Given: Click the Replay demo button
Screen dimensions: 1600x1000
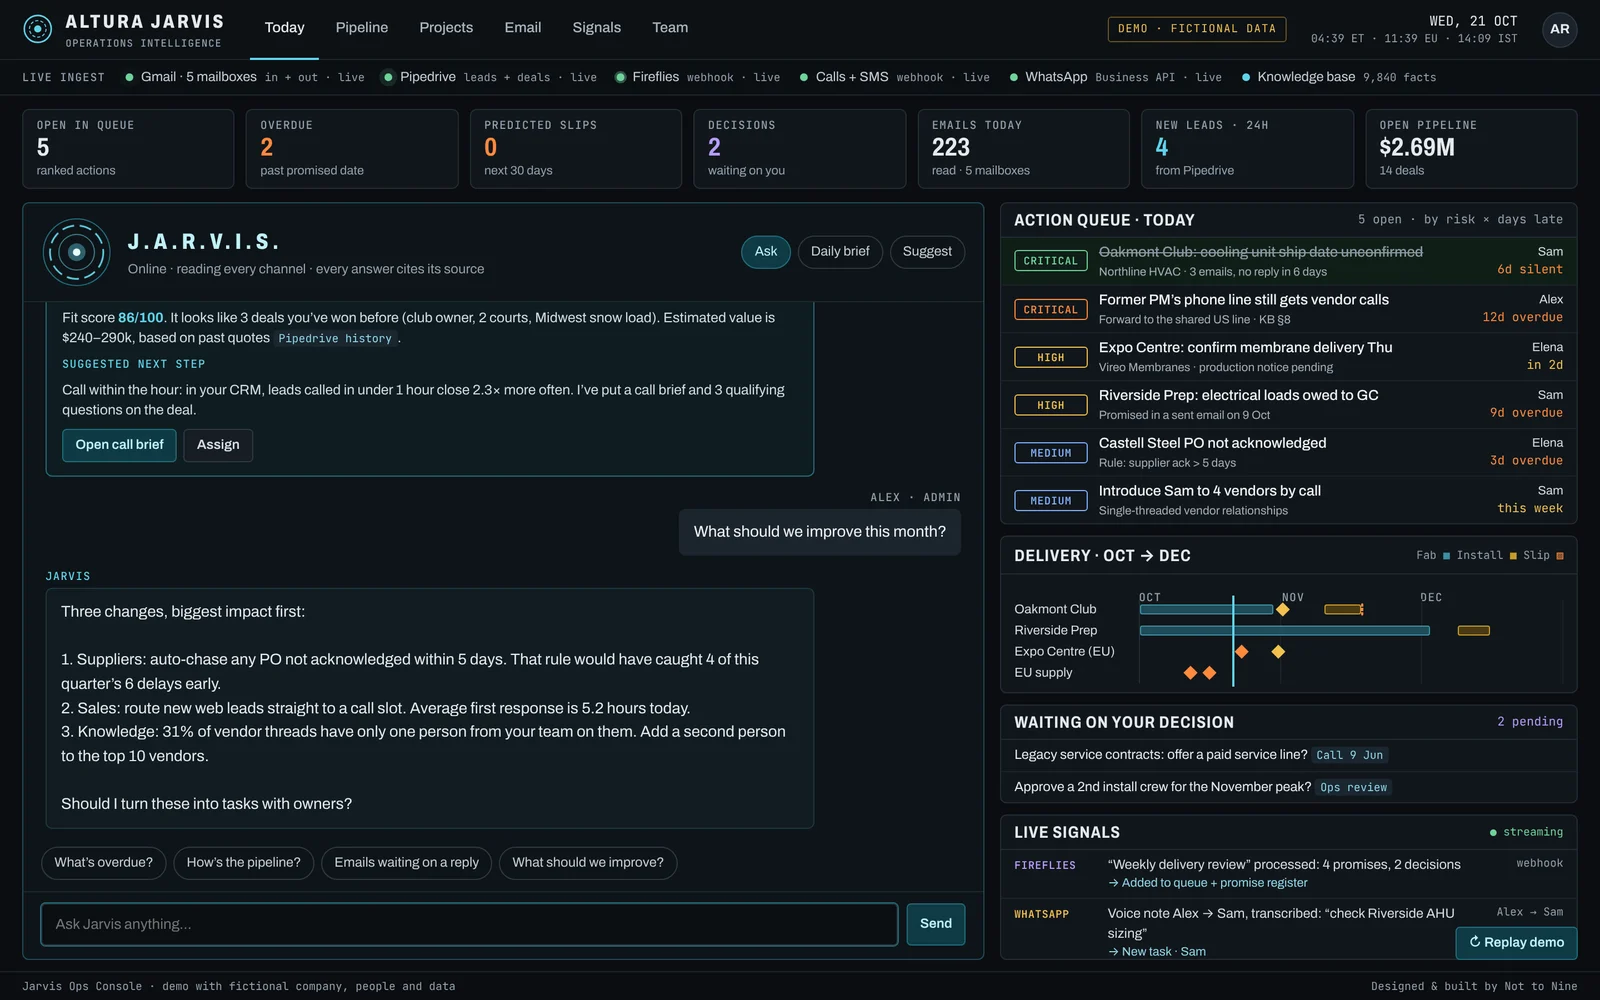Looking at the screenshot, I should [x=1516, y=943].
